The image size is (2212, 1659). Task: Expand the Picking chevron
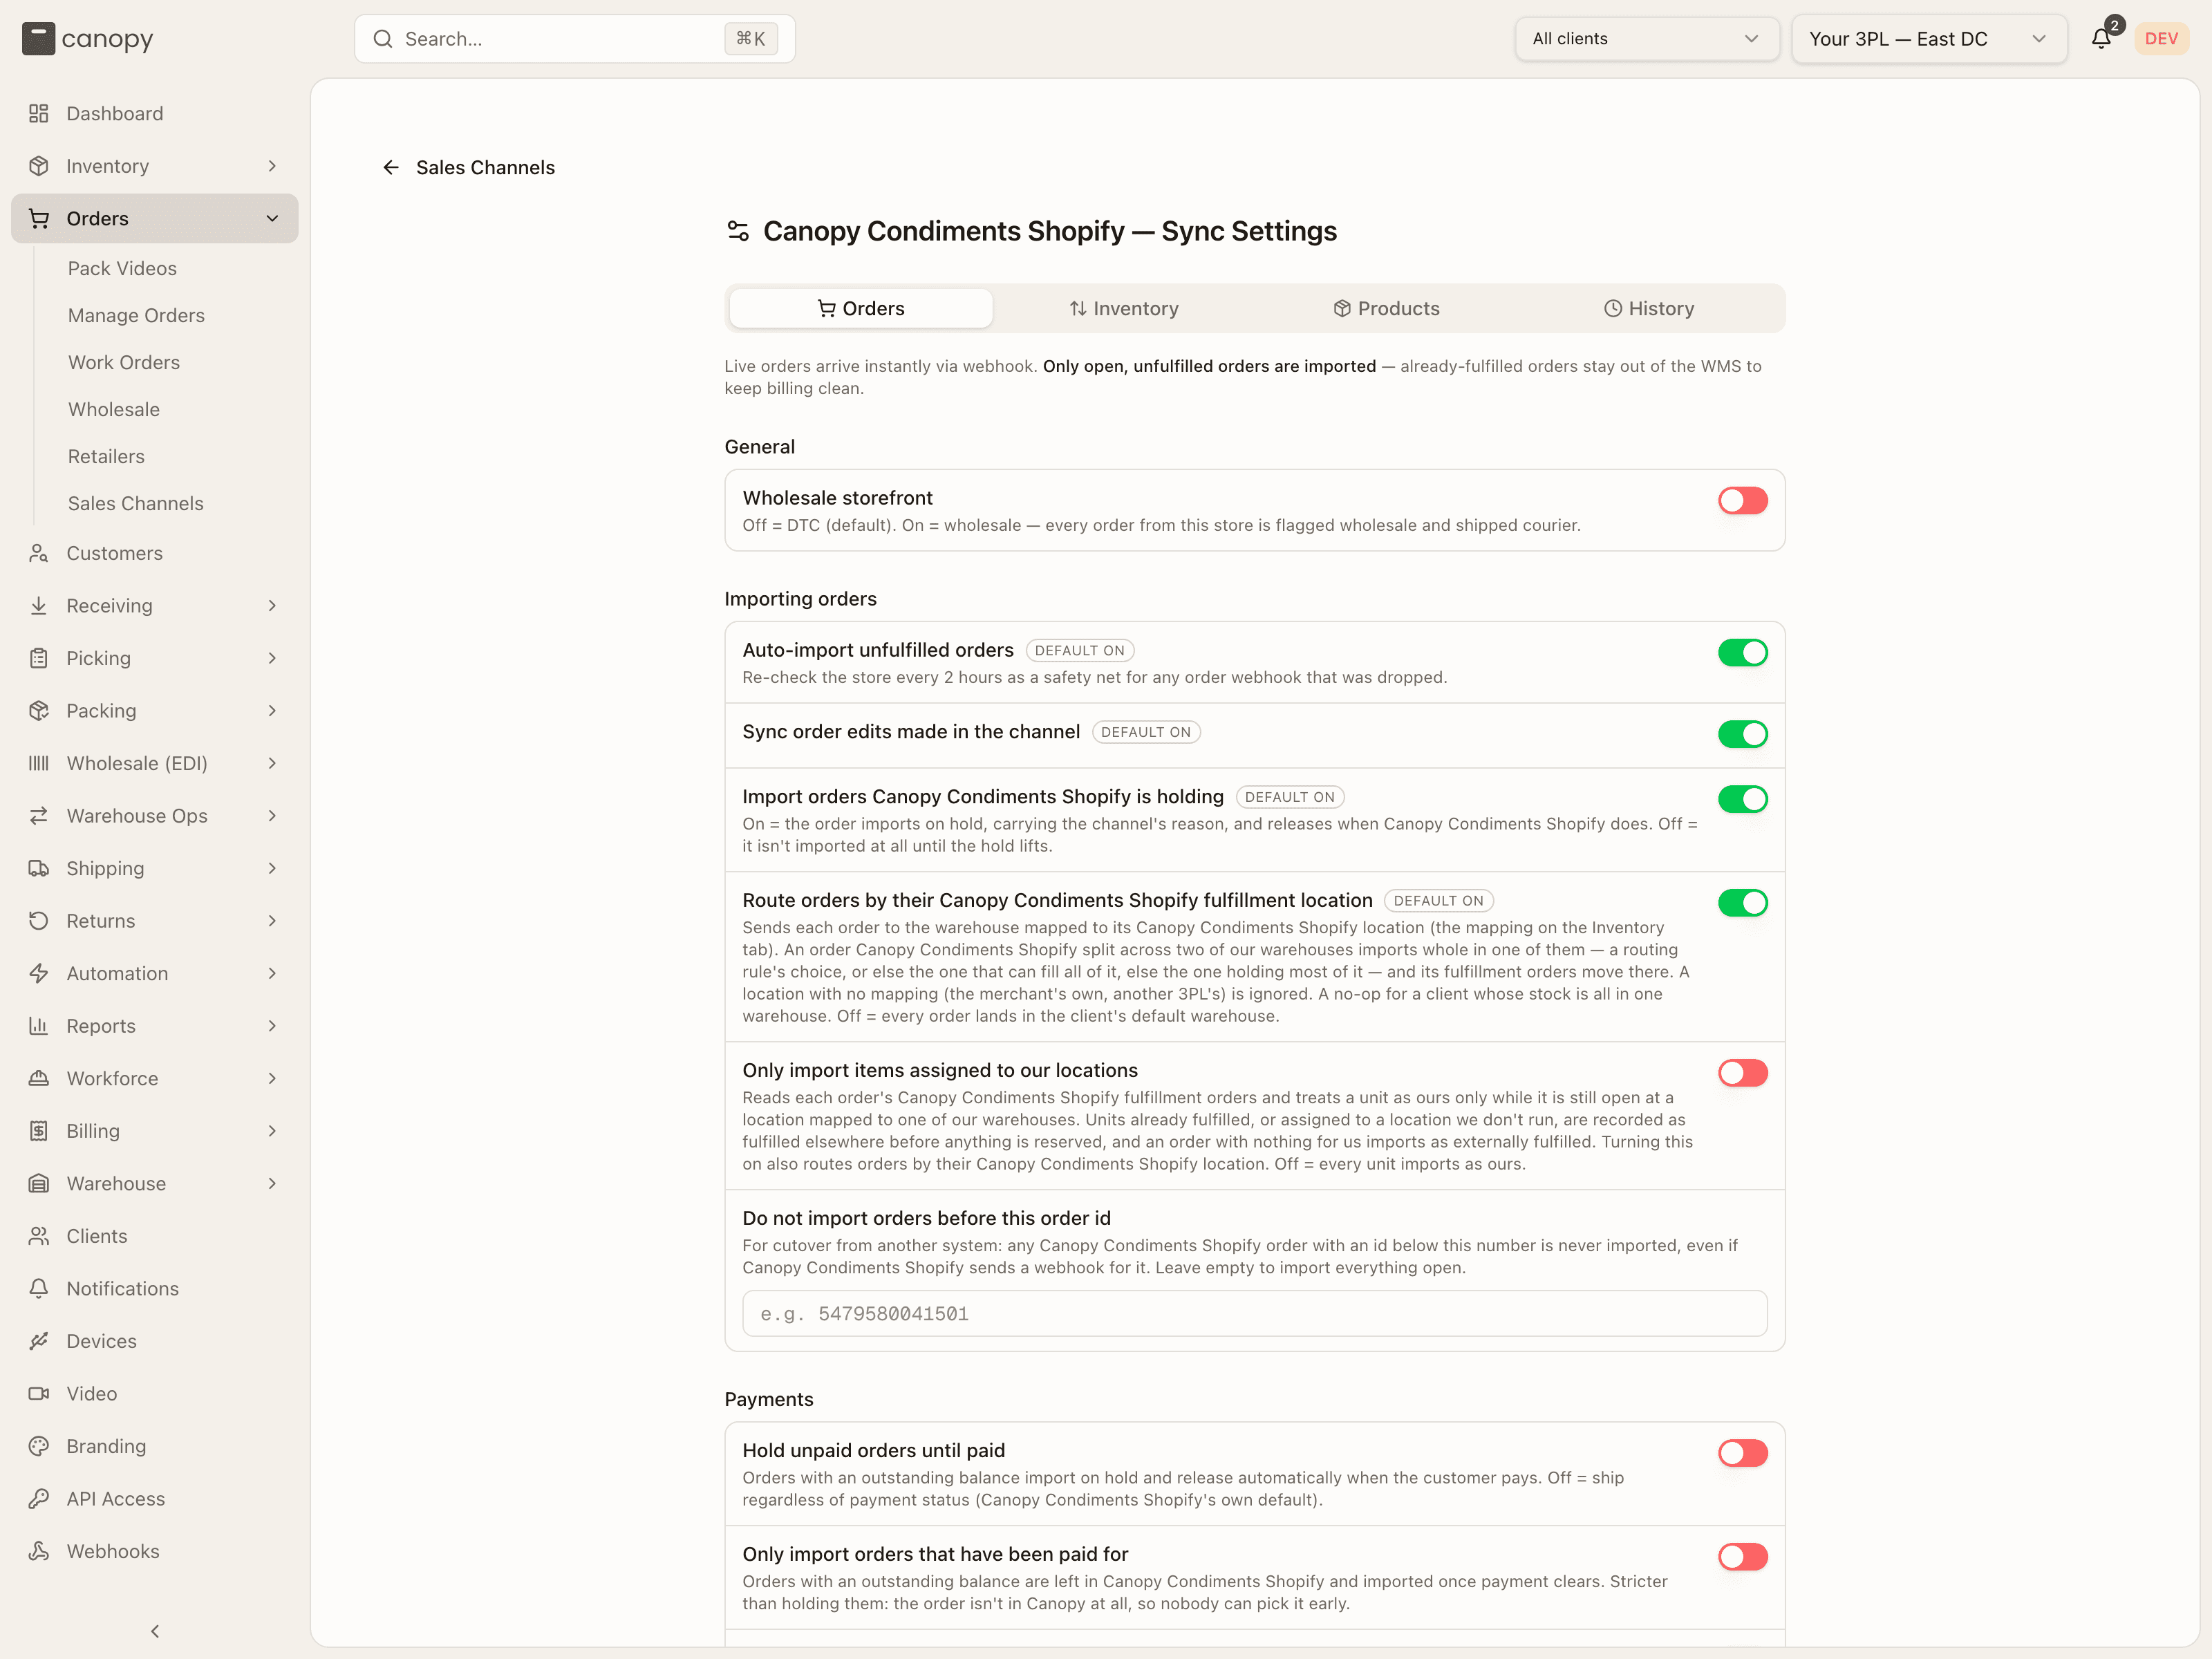tap(272, 658)
